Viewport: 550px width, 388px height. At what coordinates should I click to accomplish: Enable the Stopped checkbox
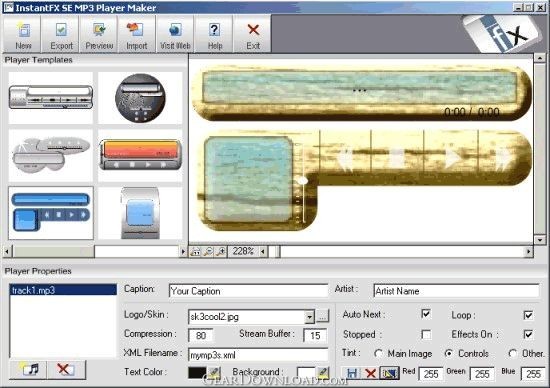click(426, 334)
